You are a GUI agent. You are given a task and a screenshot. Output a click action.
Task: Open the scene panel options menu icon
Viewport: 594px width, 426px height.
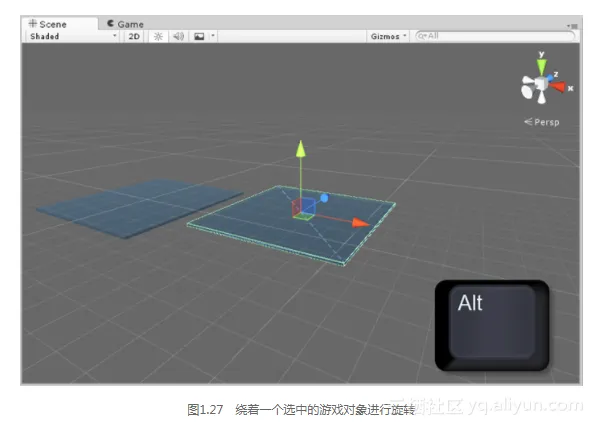[573, 26]
